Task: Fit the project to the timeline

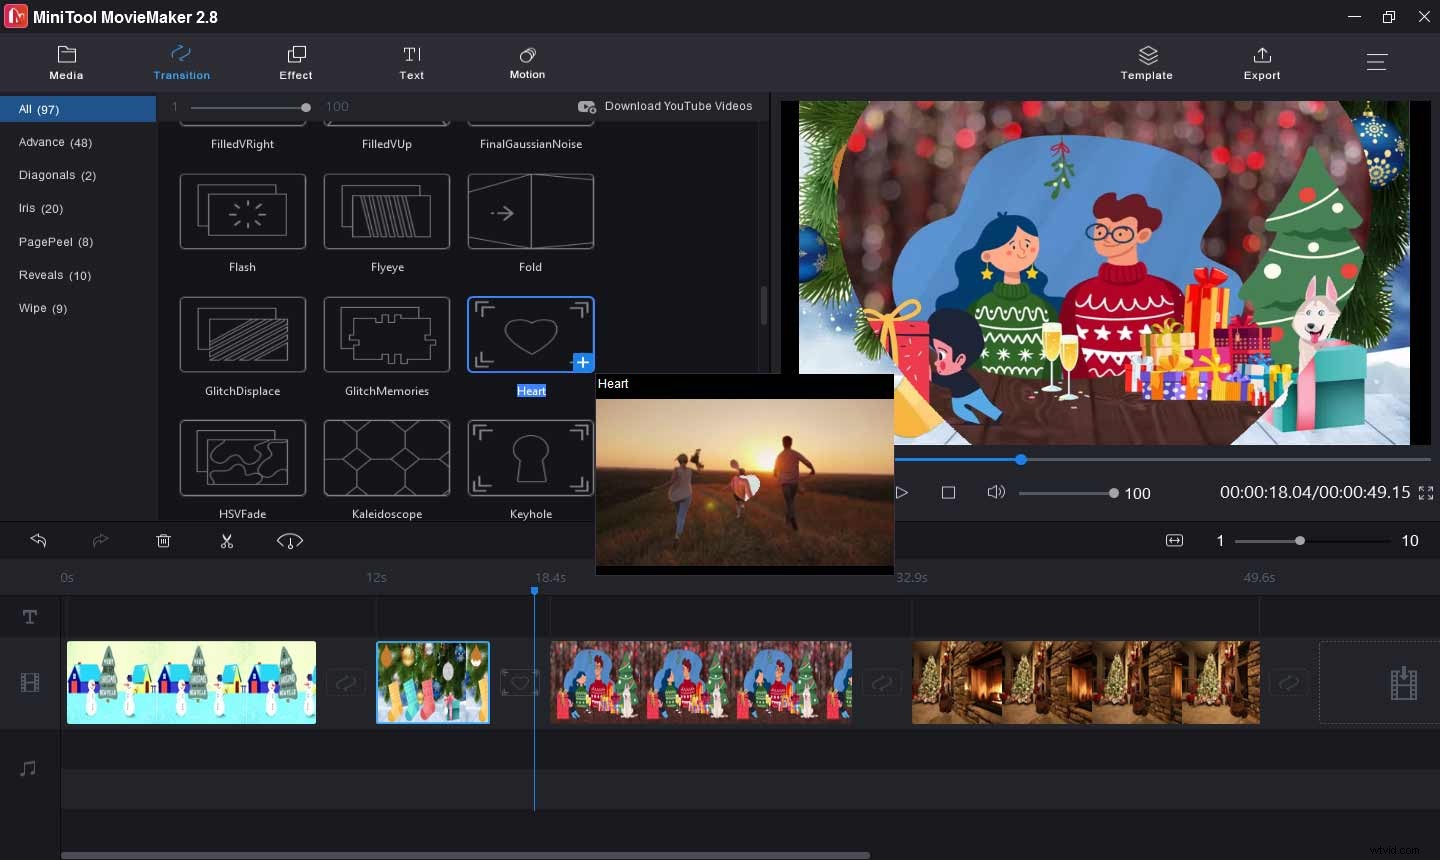Action: [1174, 540]
